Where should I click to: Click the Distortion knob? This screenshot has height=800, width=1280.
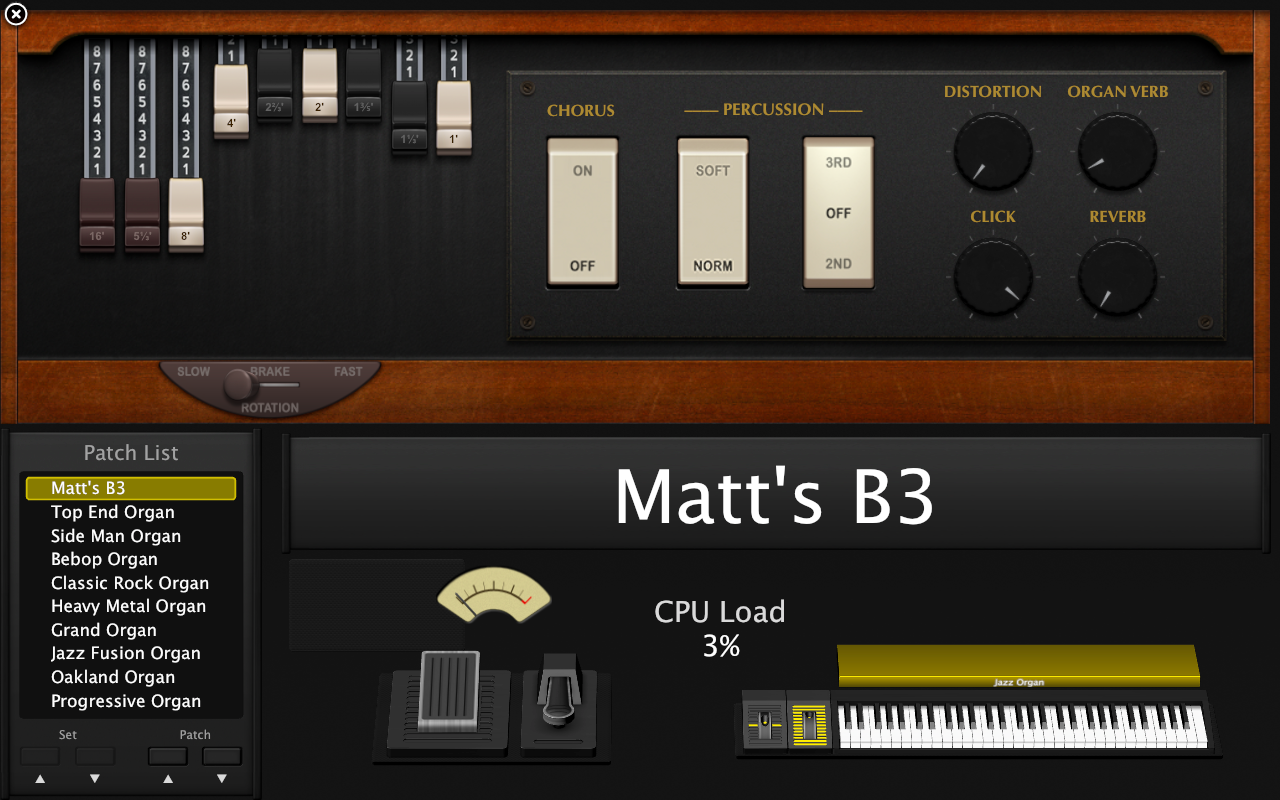(992, 152)
